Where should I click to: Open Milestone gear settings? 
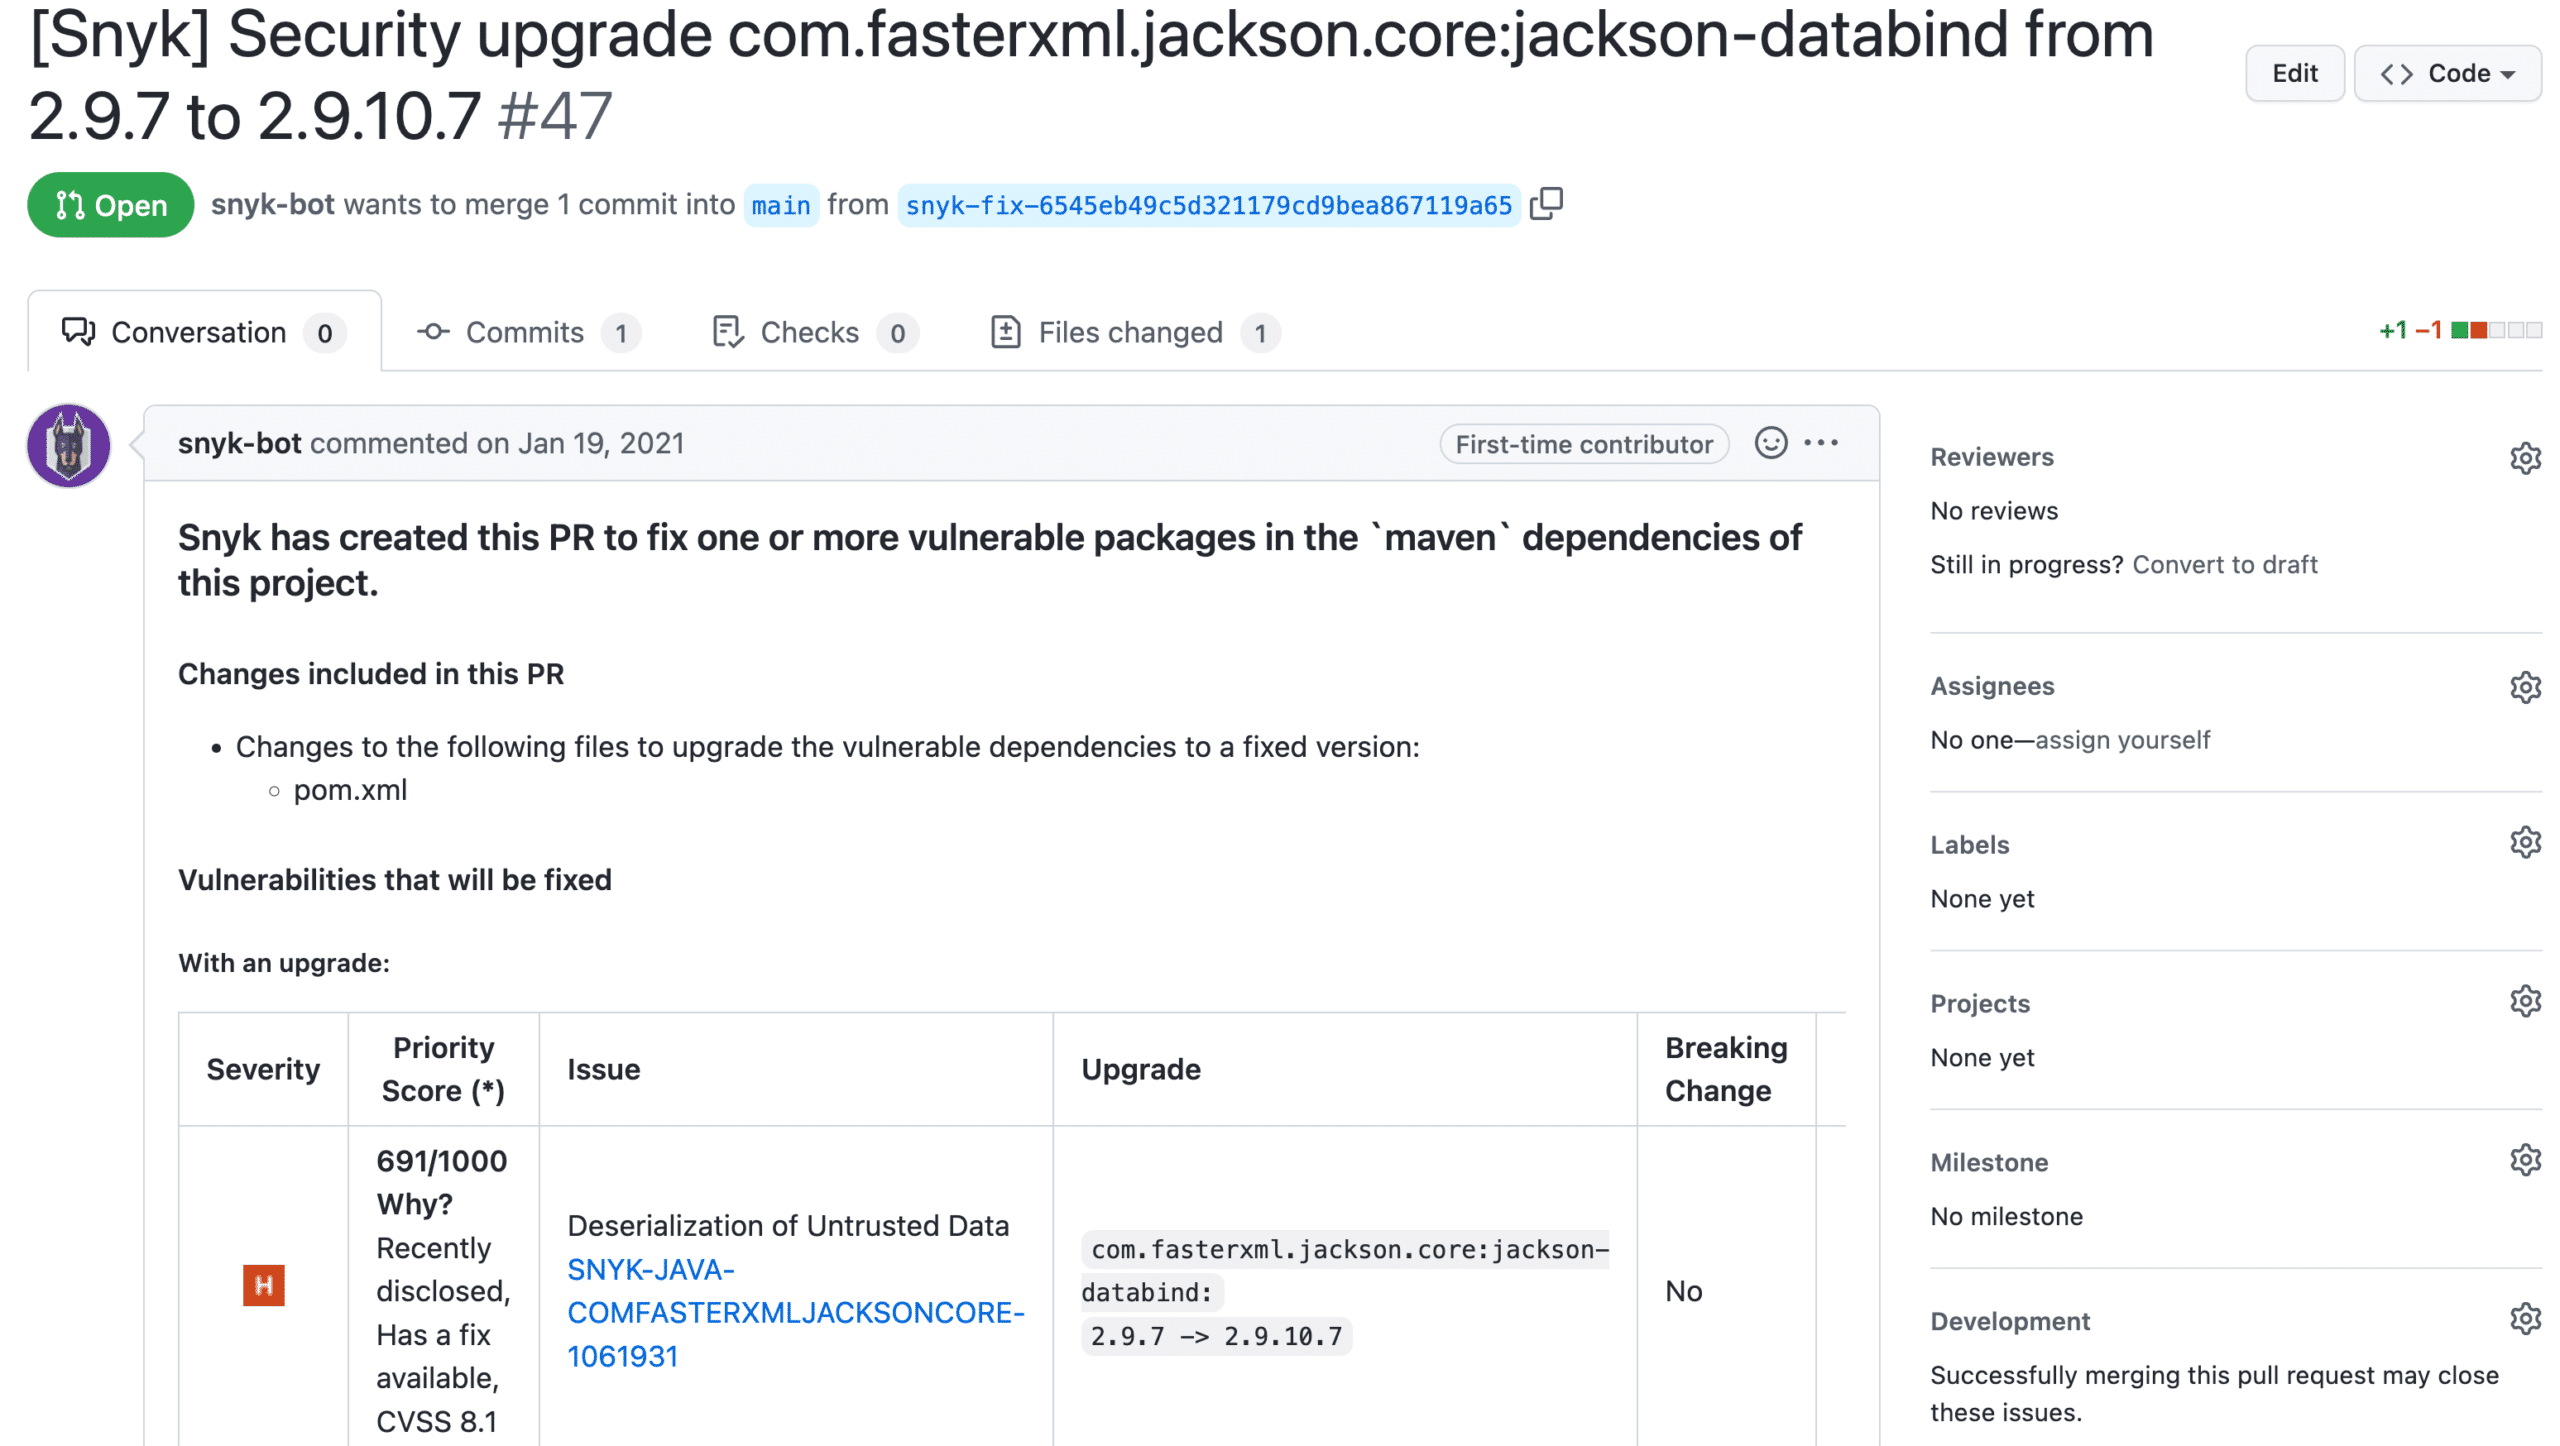tap(2524, 1161)
